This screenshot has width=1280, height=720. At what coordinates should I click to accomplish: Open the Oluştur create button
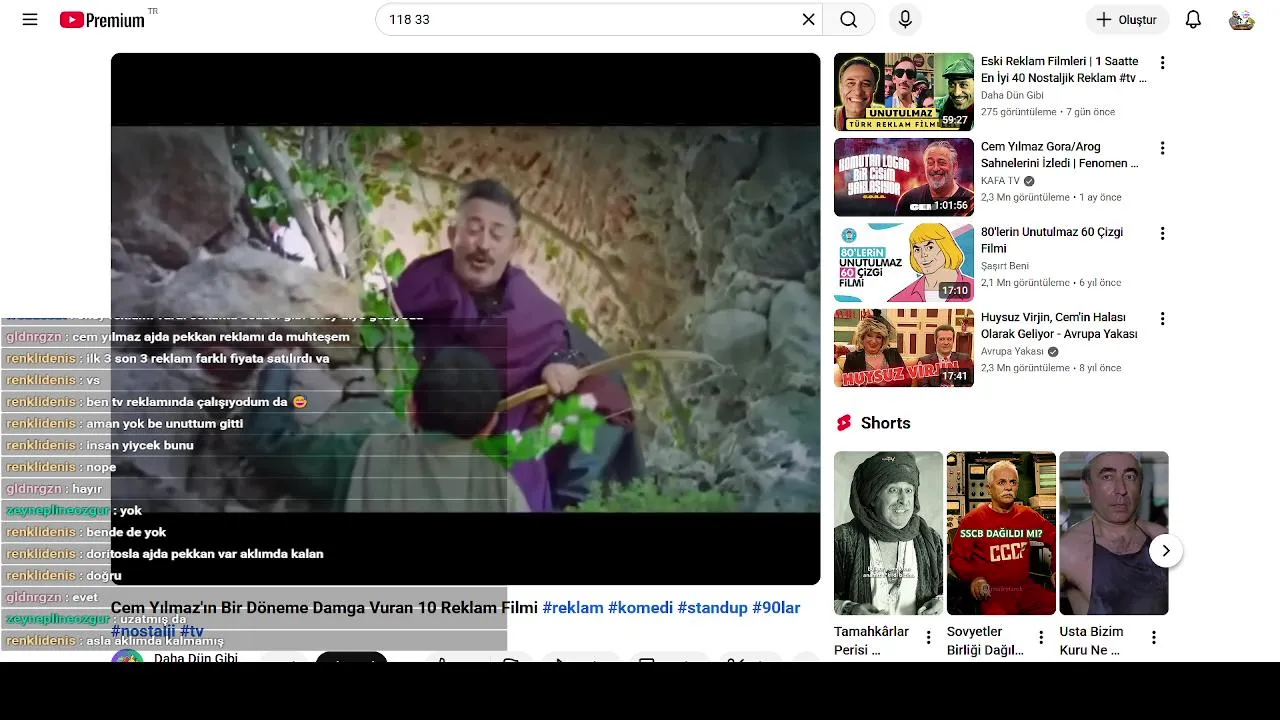(1127, 19)
